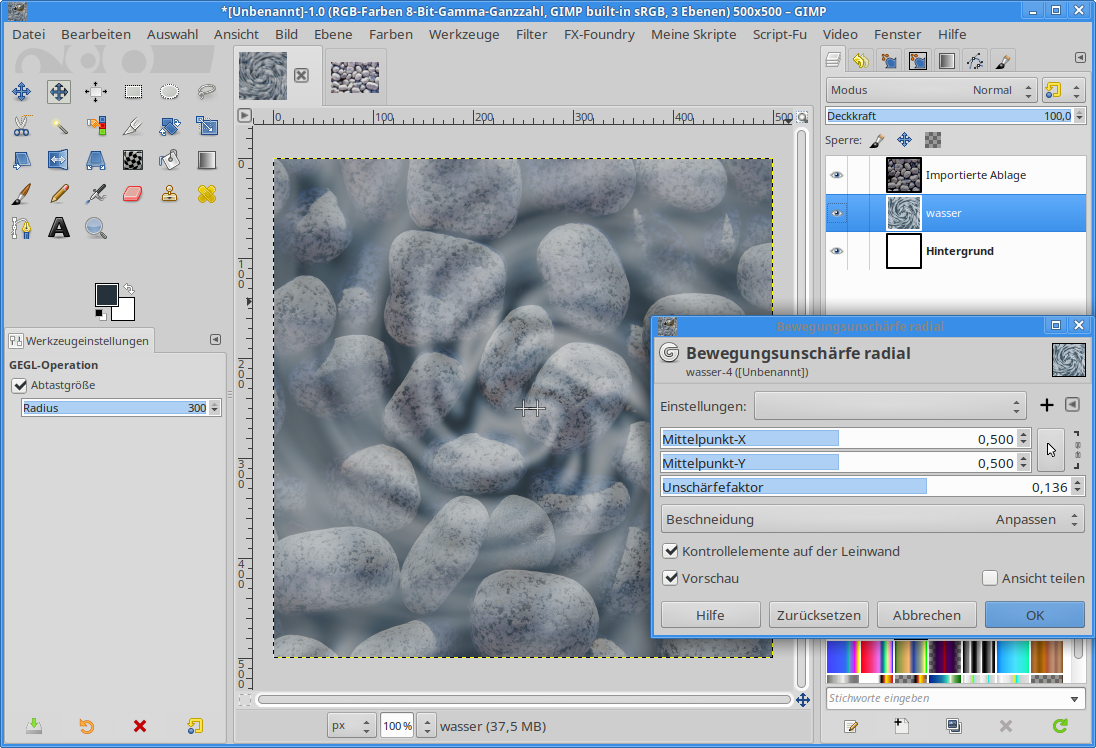Select the Paintbrush tool
The height and width of the screenshot is (748, 1096).
click(x=21, y=193)
